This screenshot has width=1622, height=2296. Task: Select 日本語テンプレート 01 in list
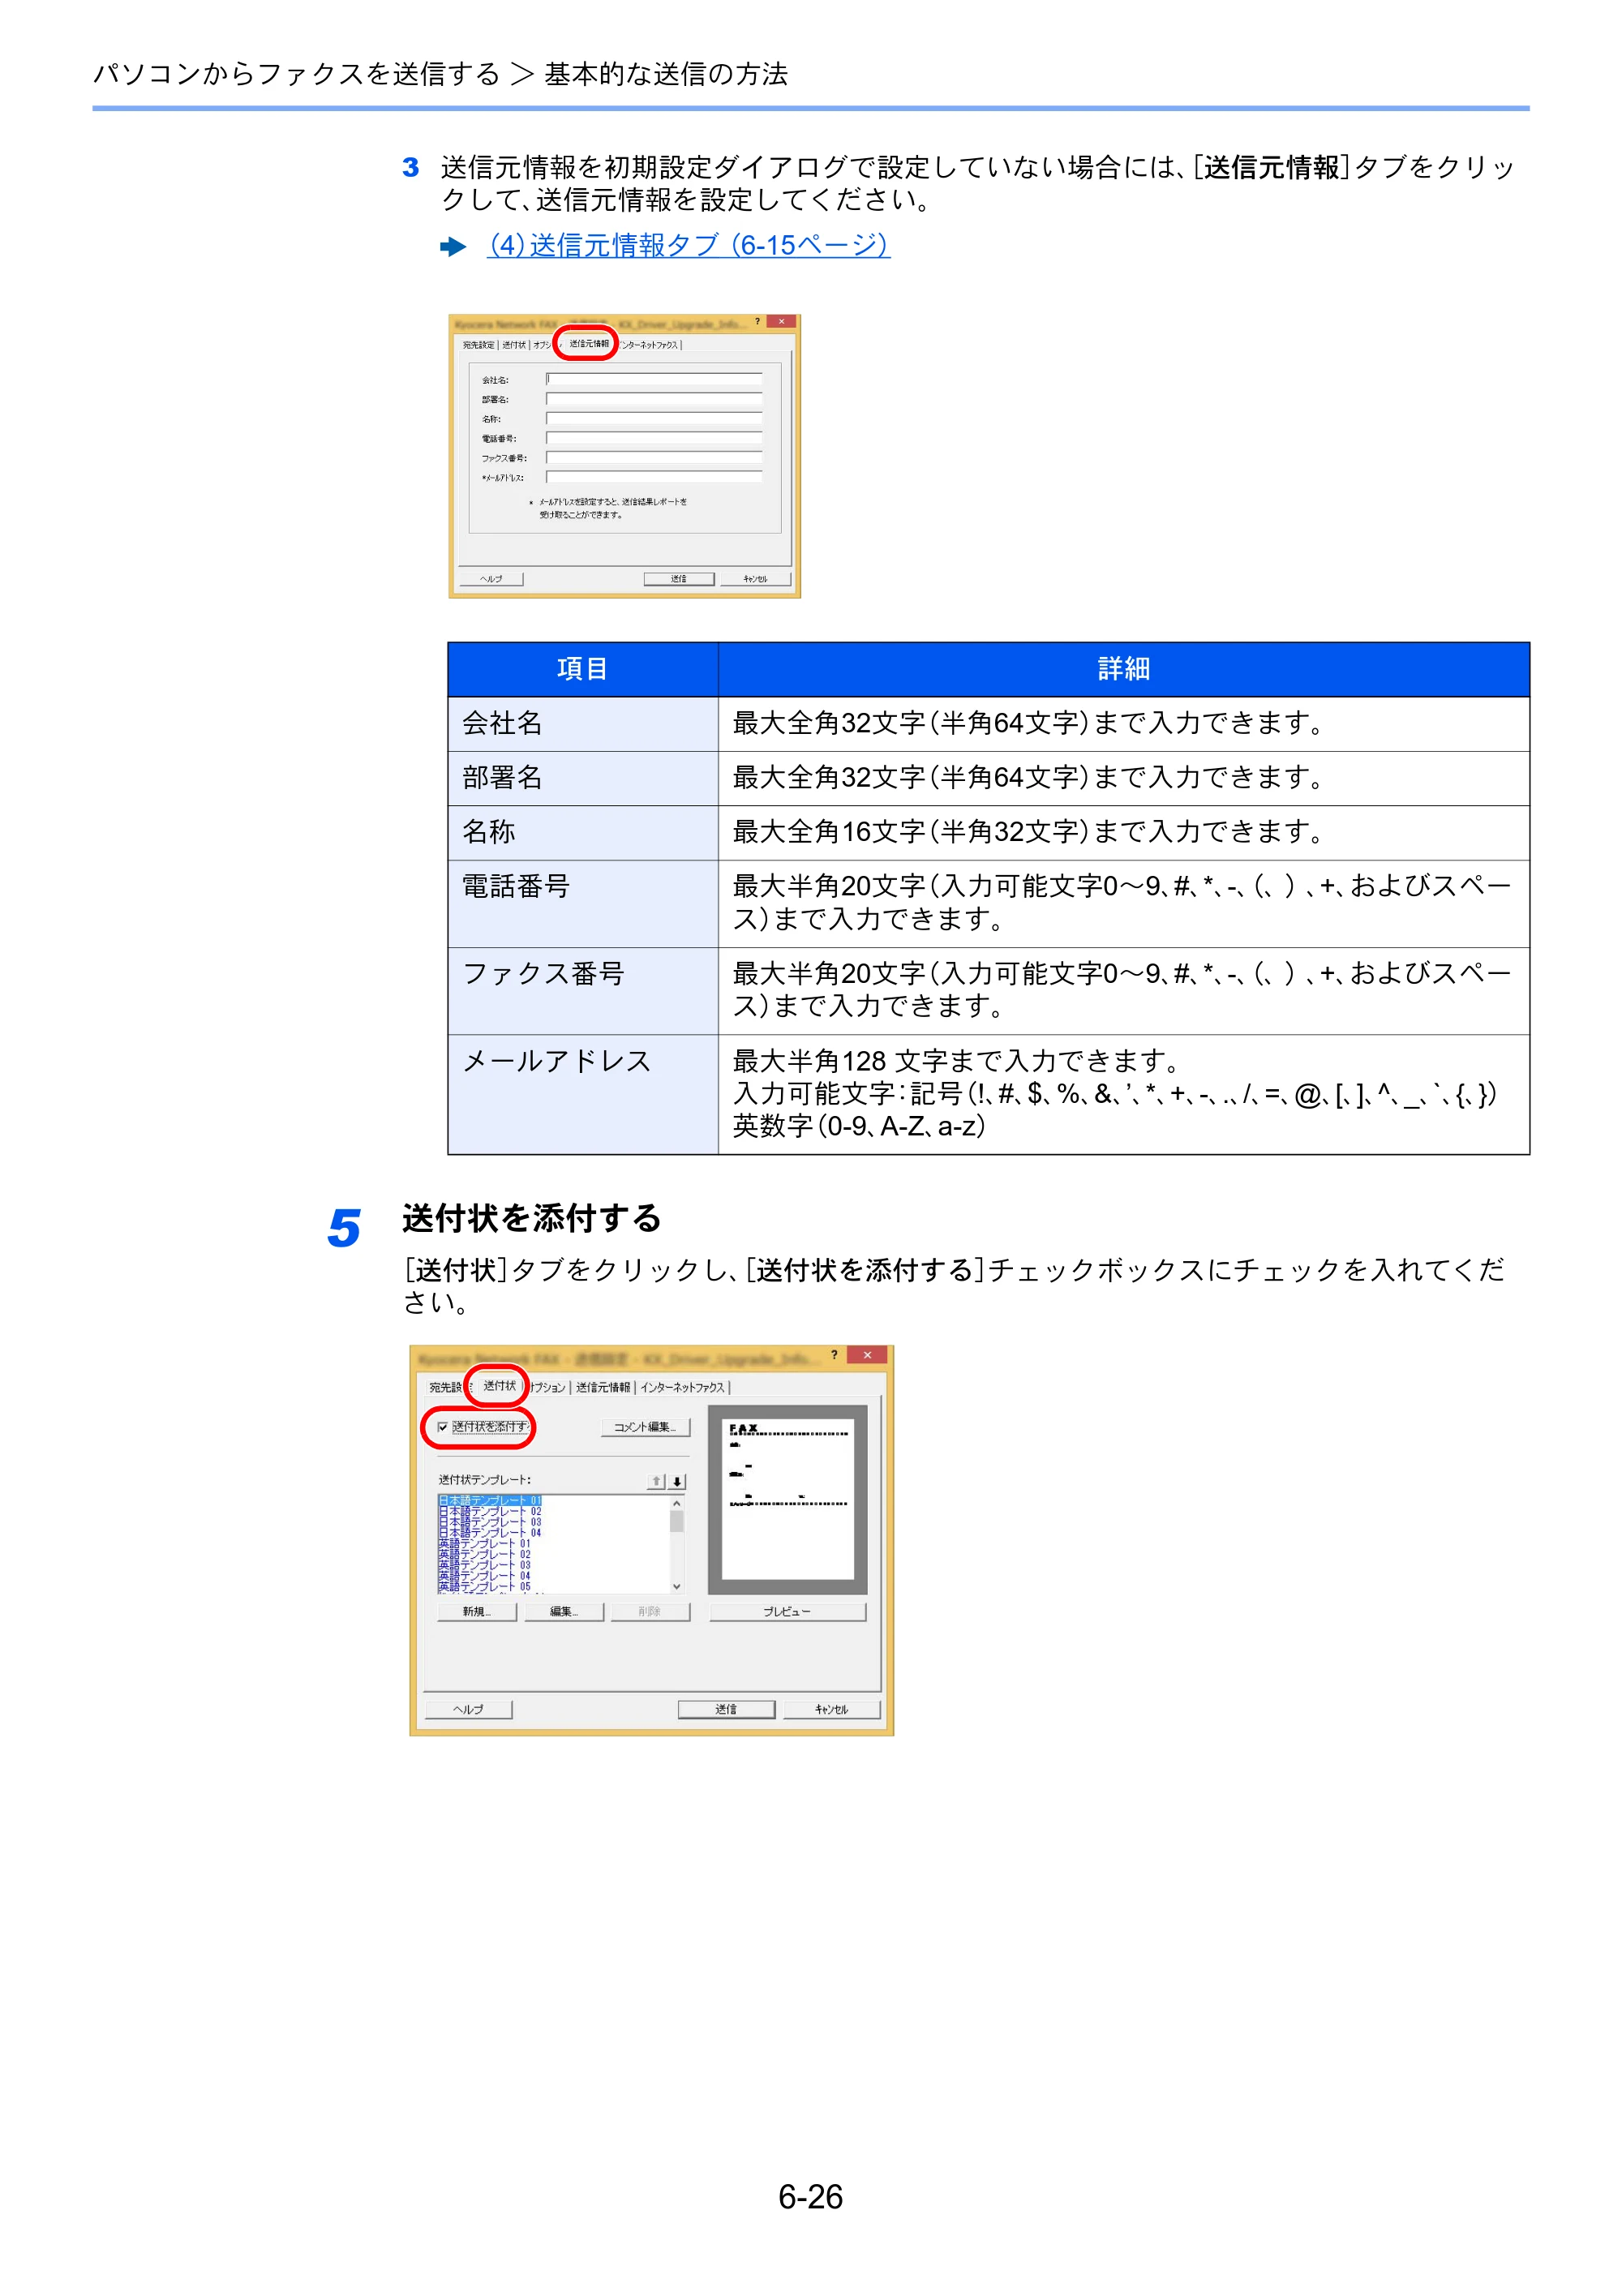click(490, 1501)
